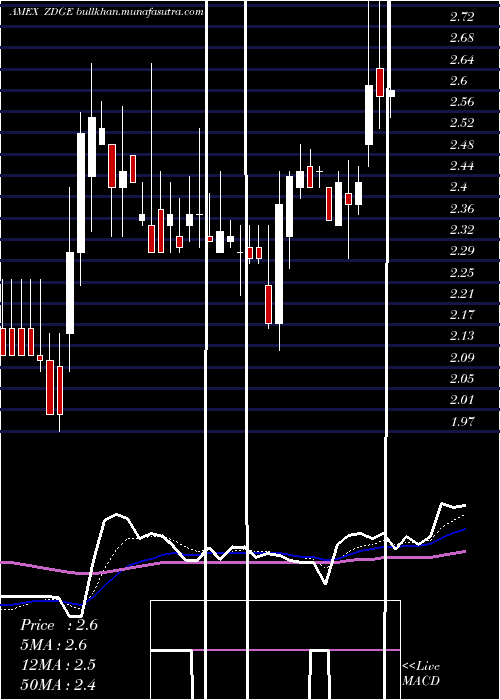
Task: Click the <<Live MACD label
Action: click(421, 673)
